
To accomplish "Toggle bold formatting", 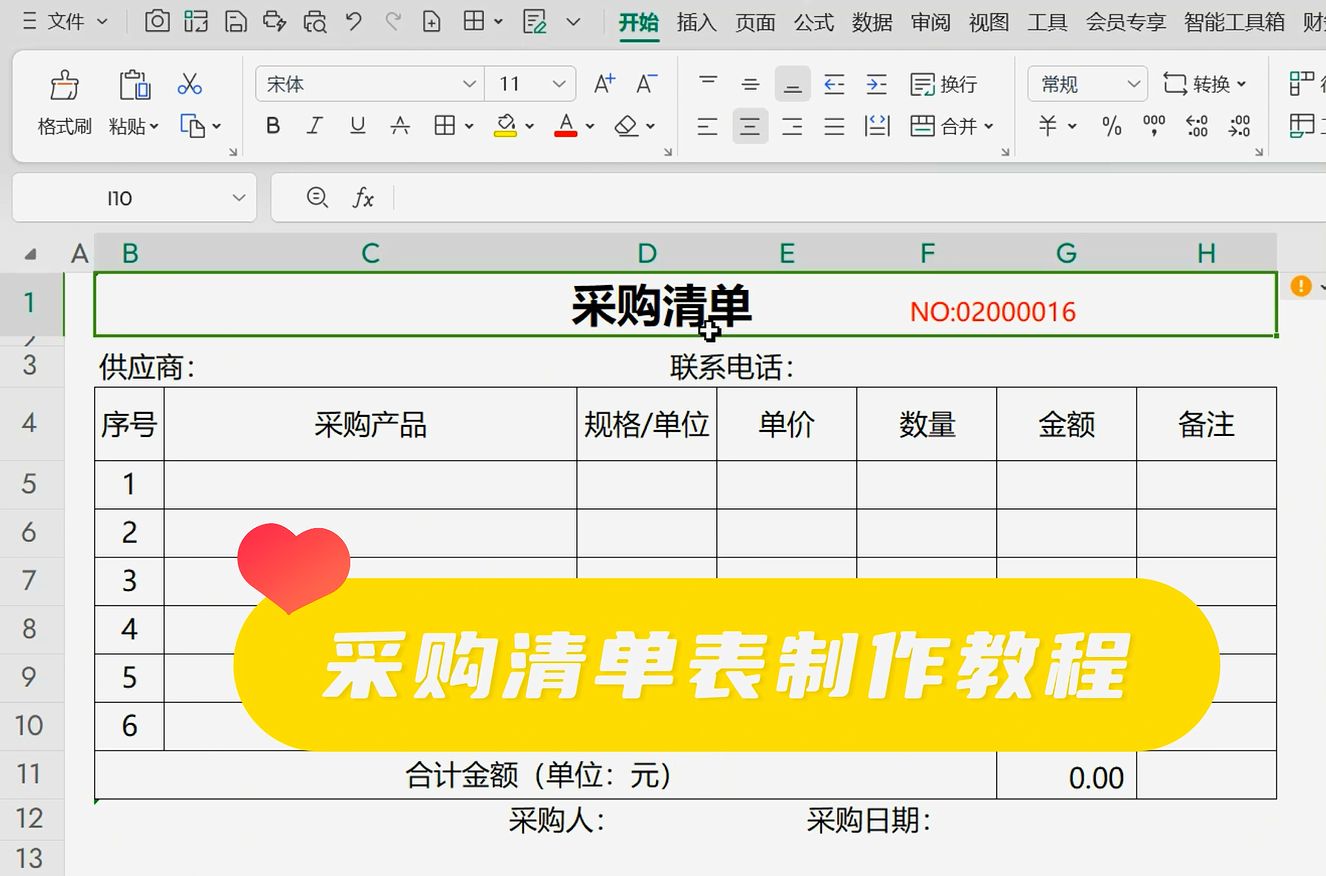I will (271, 126).
